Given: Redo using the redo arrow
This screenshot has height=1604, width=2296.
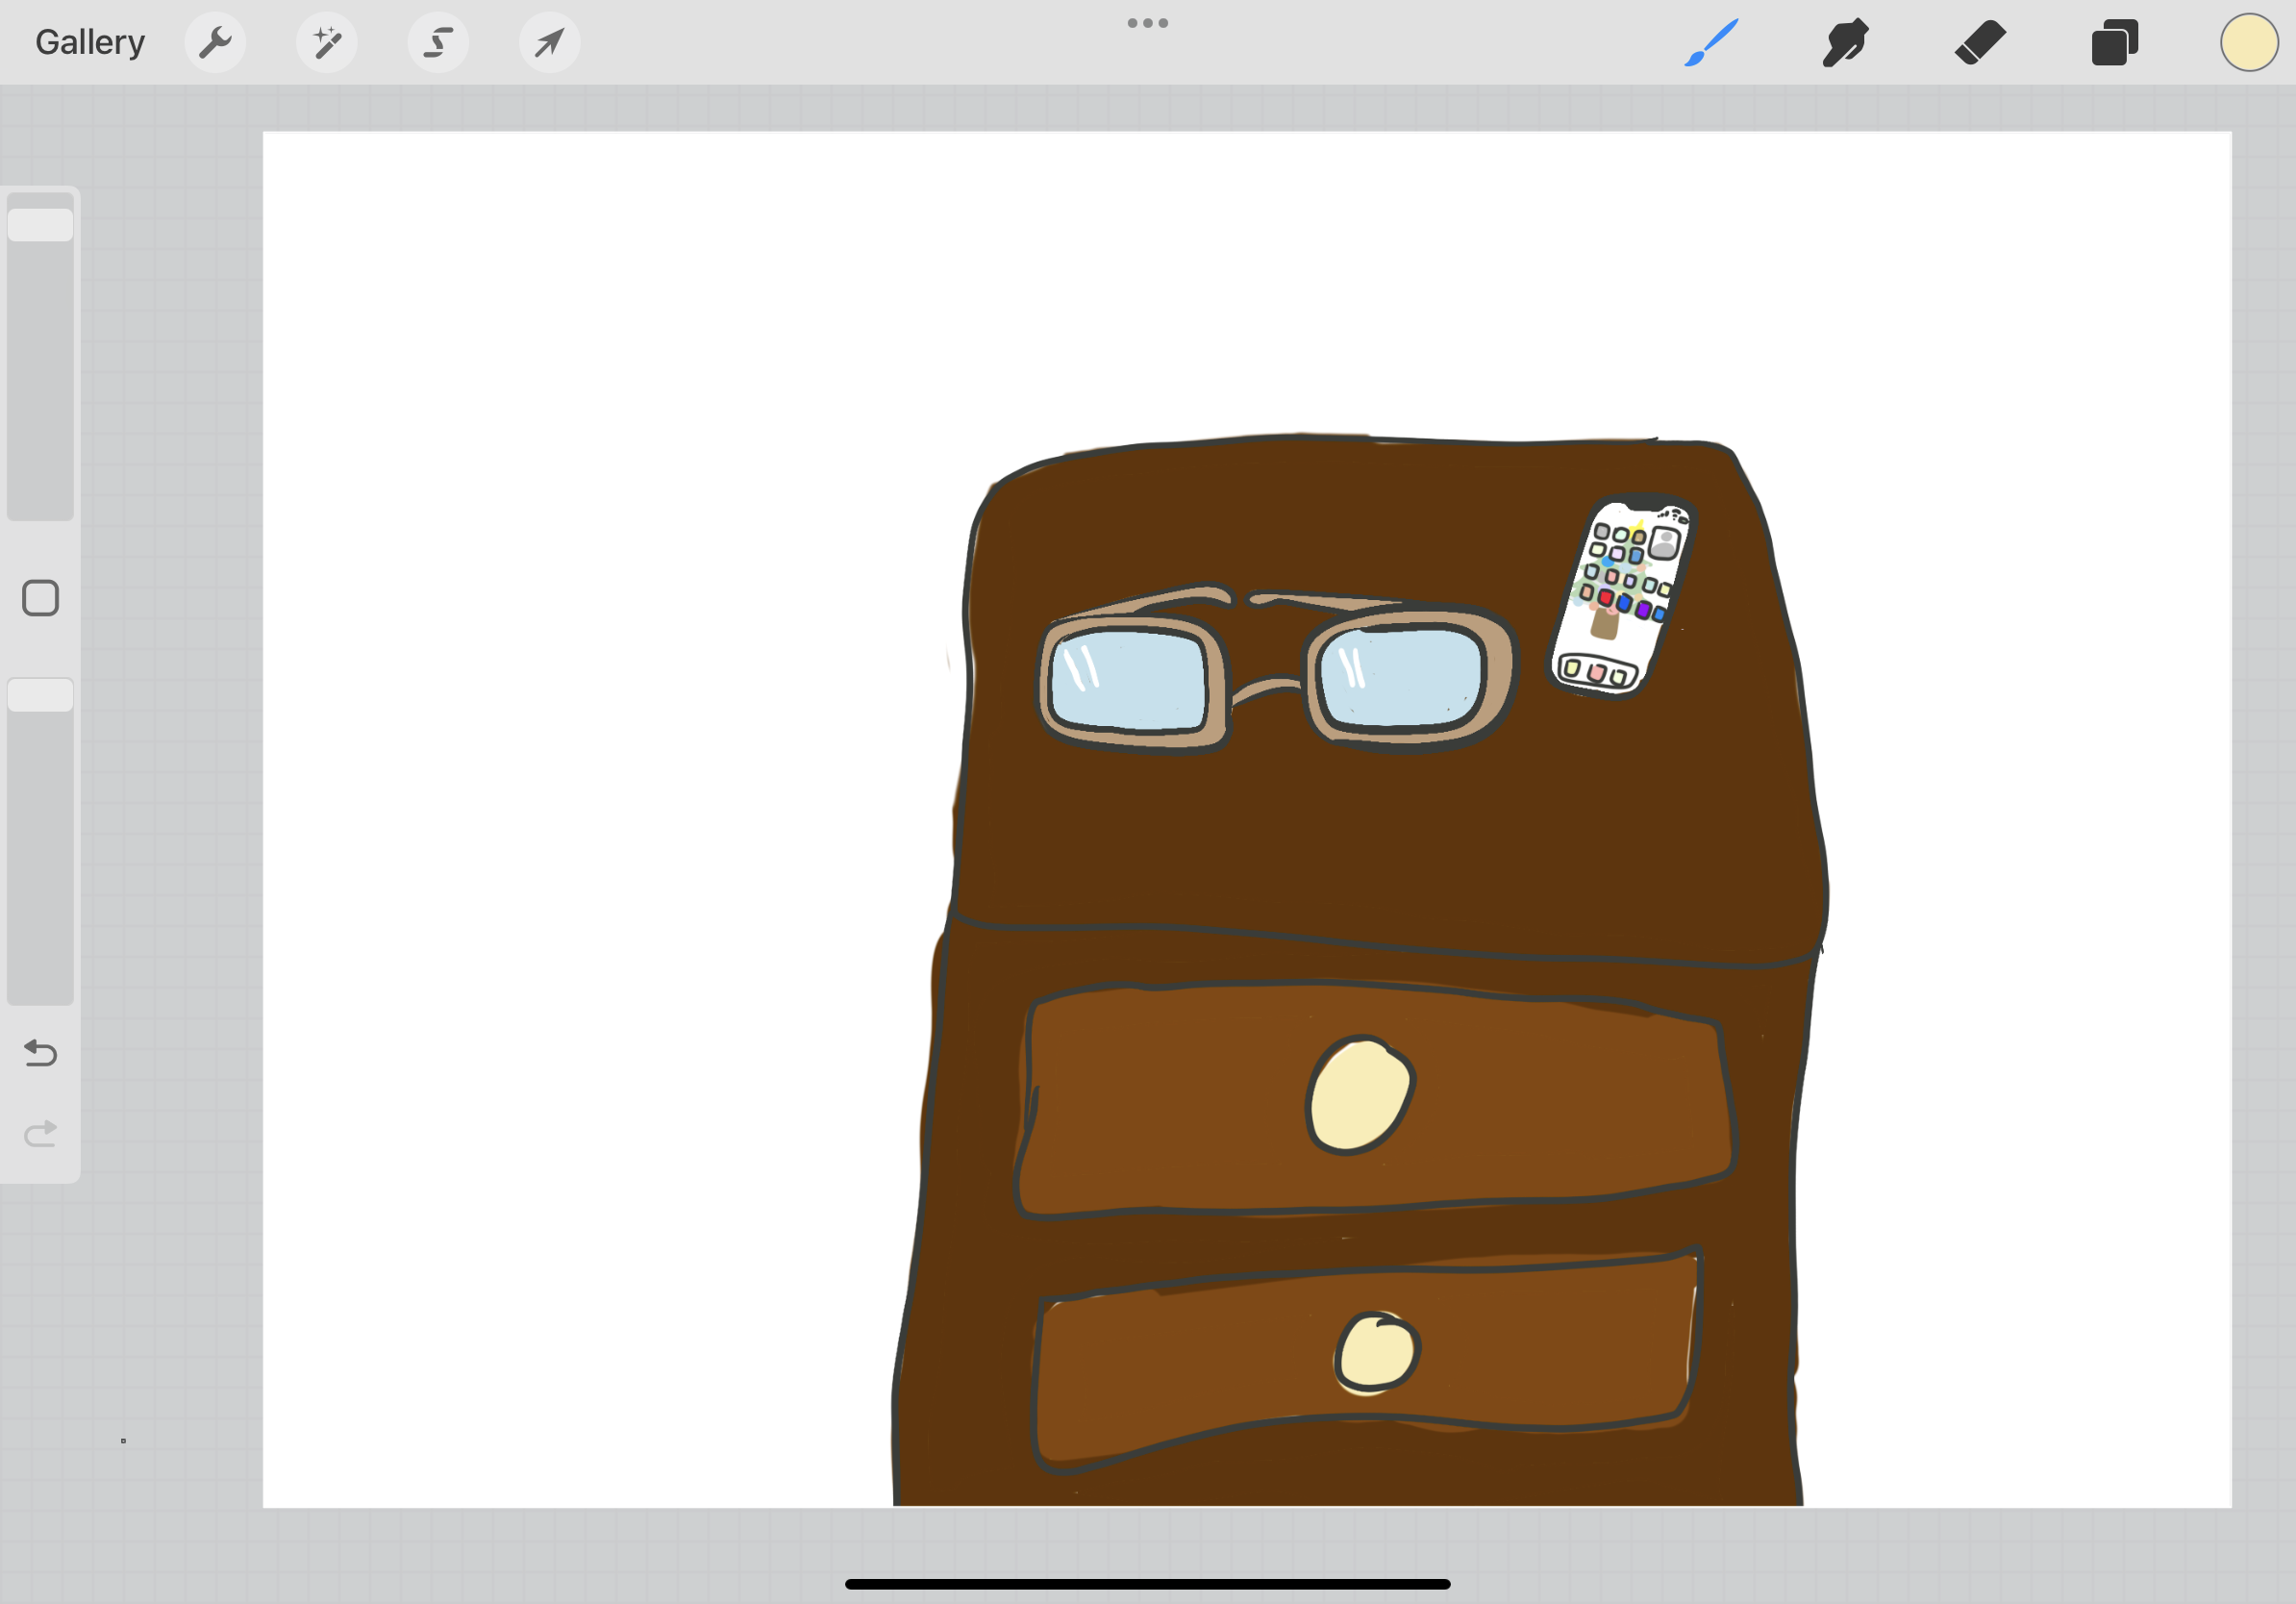Looking at the screenshot, I should tap(40, 1133).
